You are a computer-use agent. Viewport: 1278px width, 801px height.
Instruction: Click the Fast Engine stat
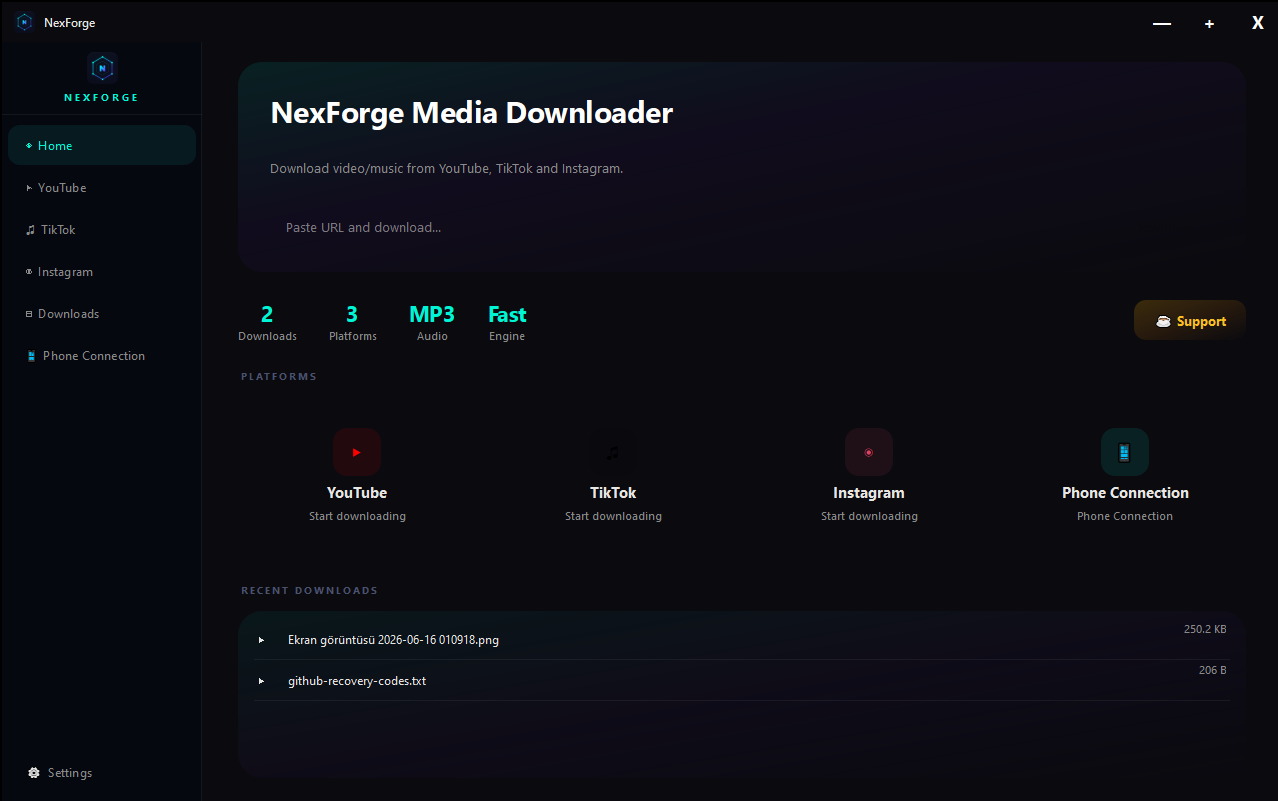pyautogui.click(x=507, y=323)
